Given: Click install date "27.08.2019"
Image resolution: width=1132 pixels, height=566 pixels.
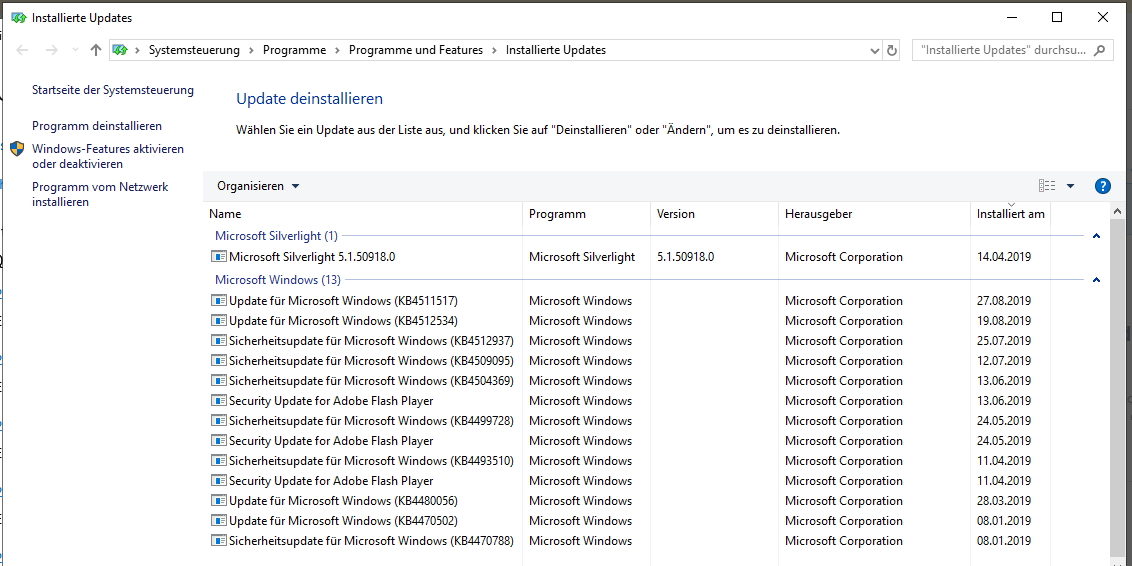Looking at the screenshot, I should click(1003, 300).
